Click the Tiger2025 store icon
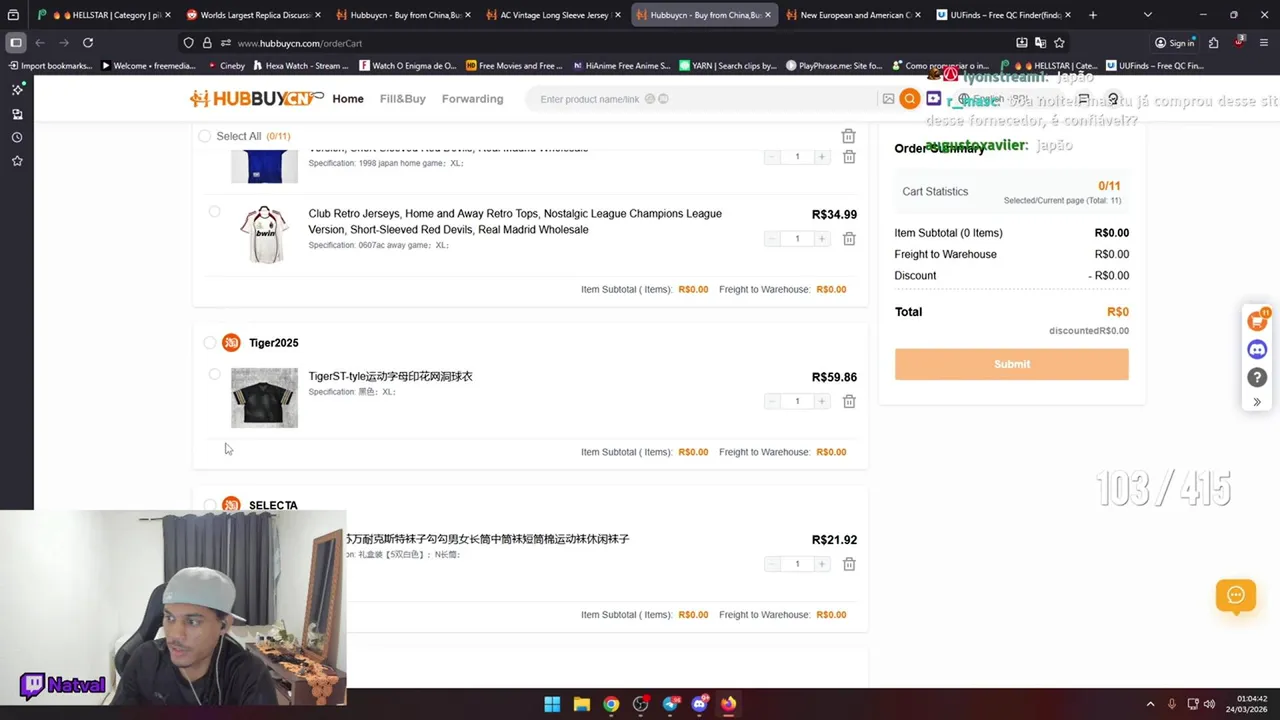 click(231, 343)
